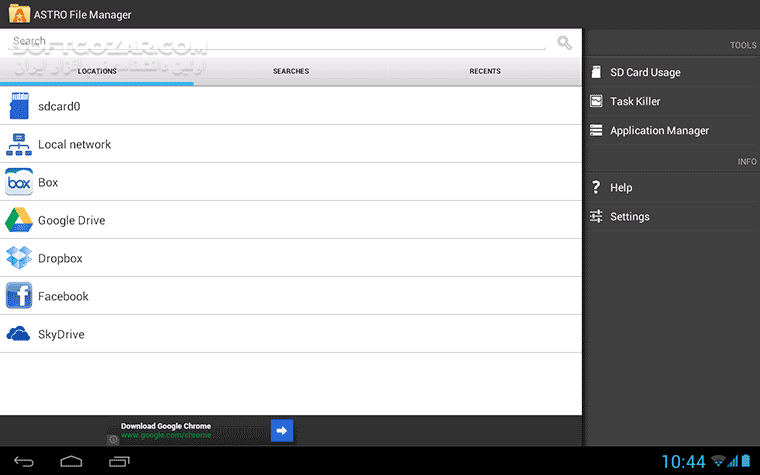The width and height of the screenshot is (760, 475).
Task: Tap the Android home button
Action: 71,461
